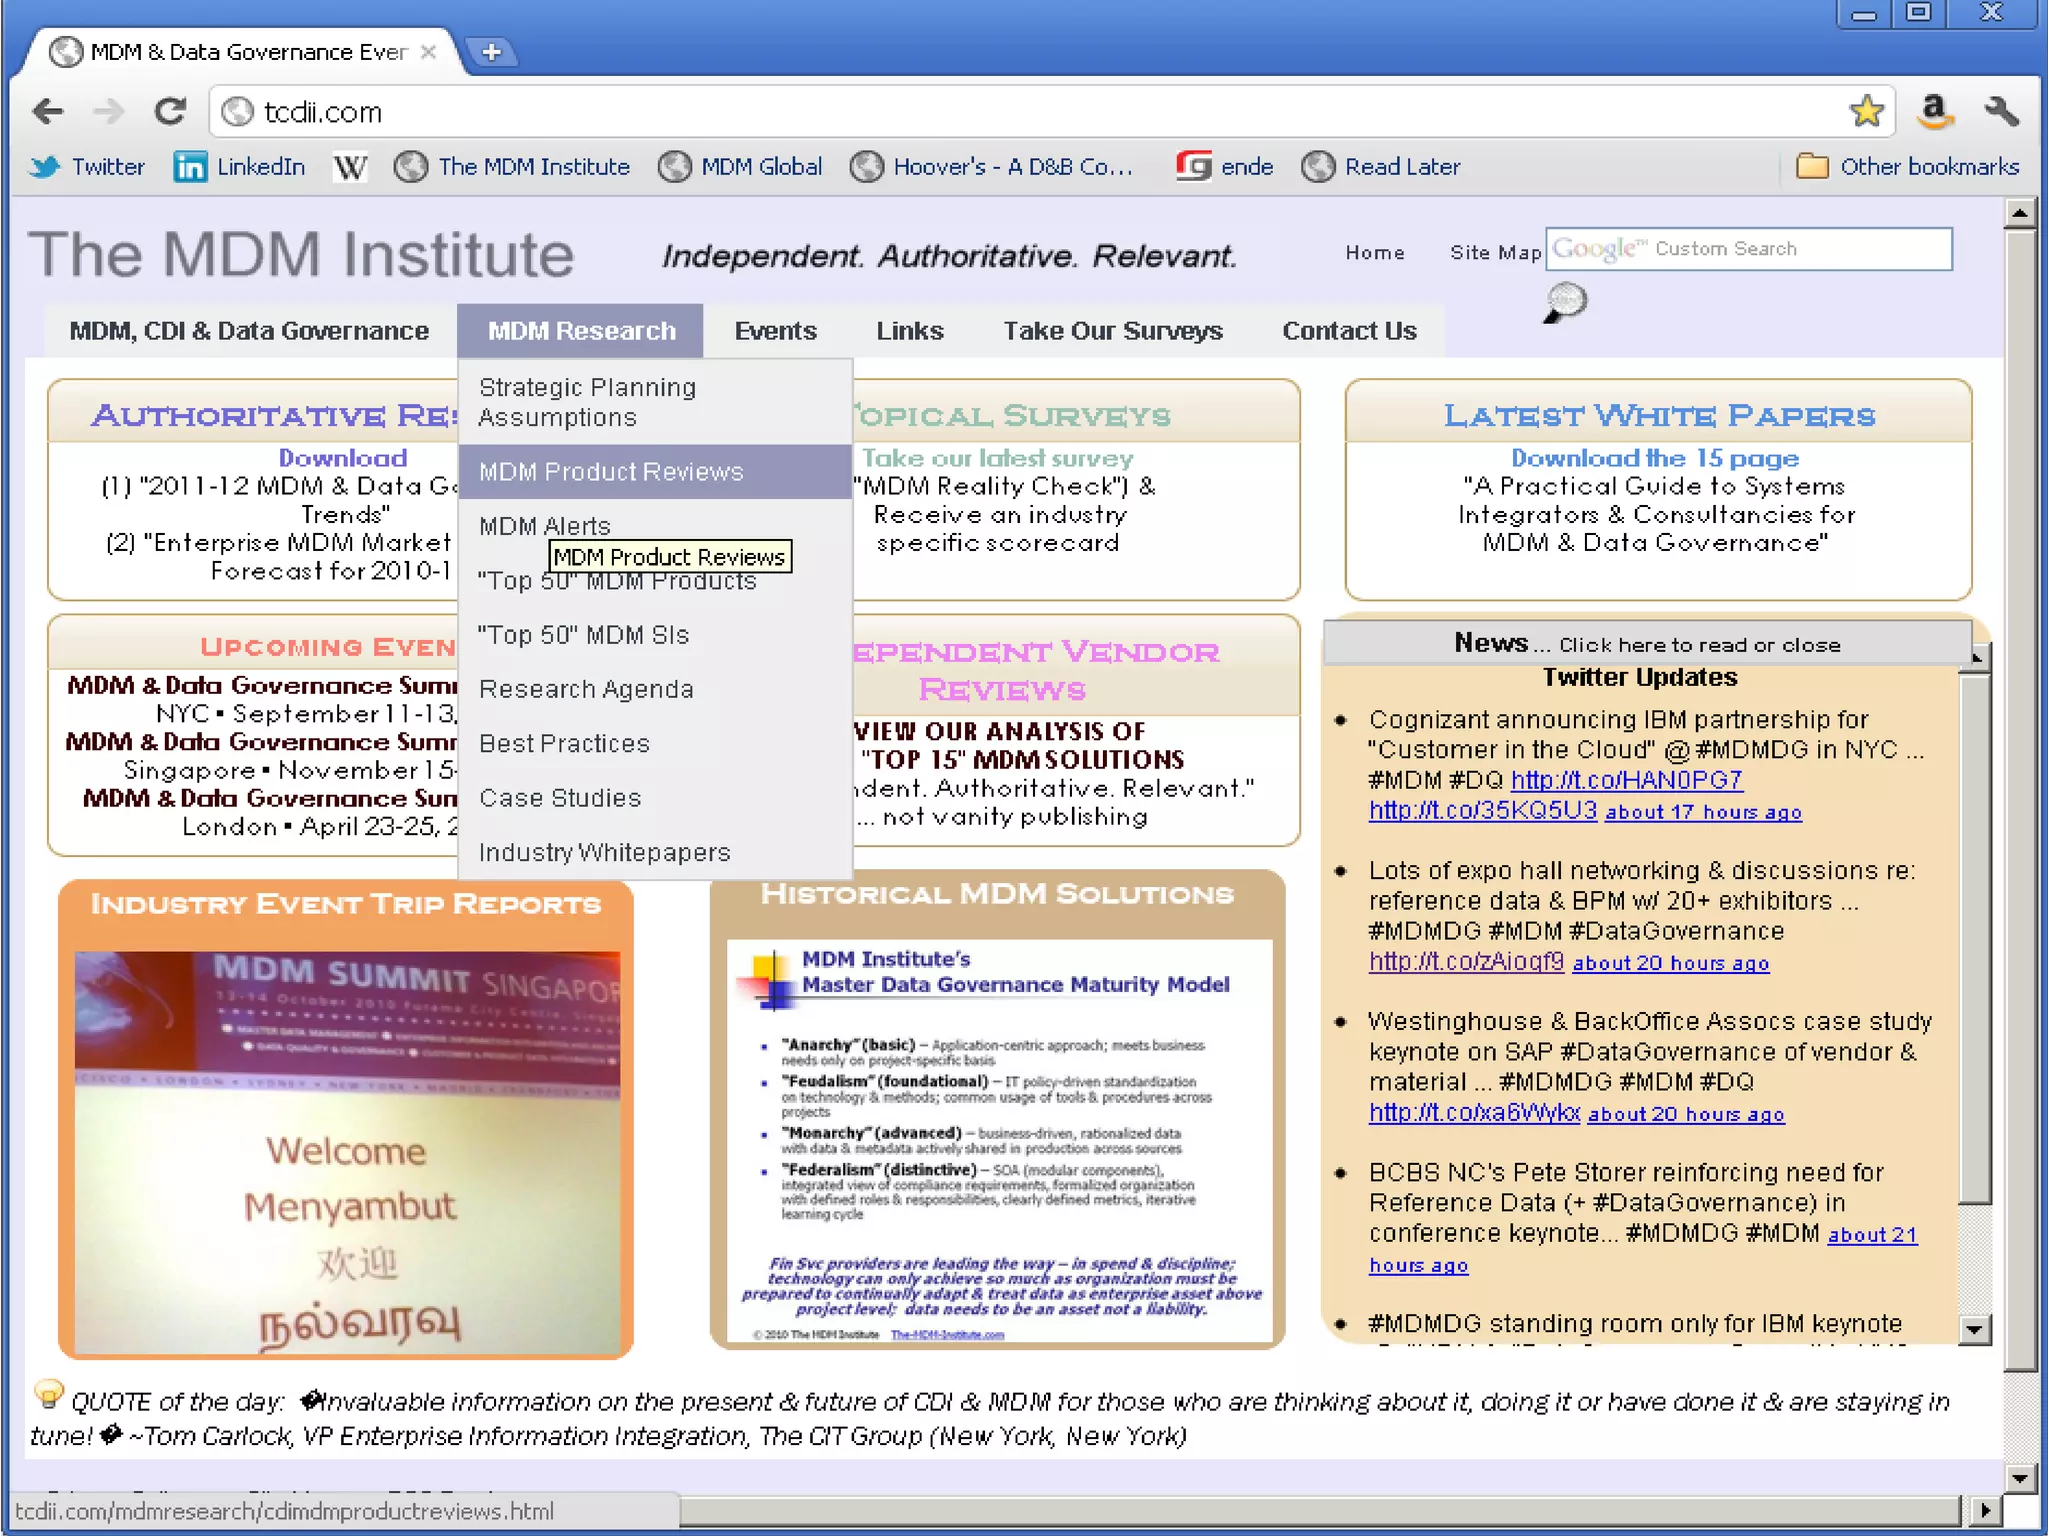Open the Amazon extension icon
The image size is (2048, 1536).
1935,111
